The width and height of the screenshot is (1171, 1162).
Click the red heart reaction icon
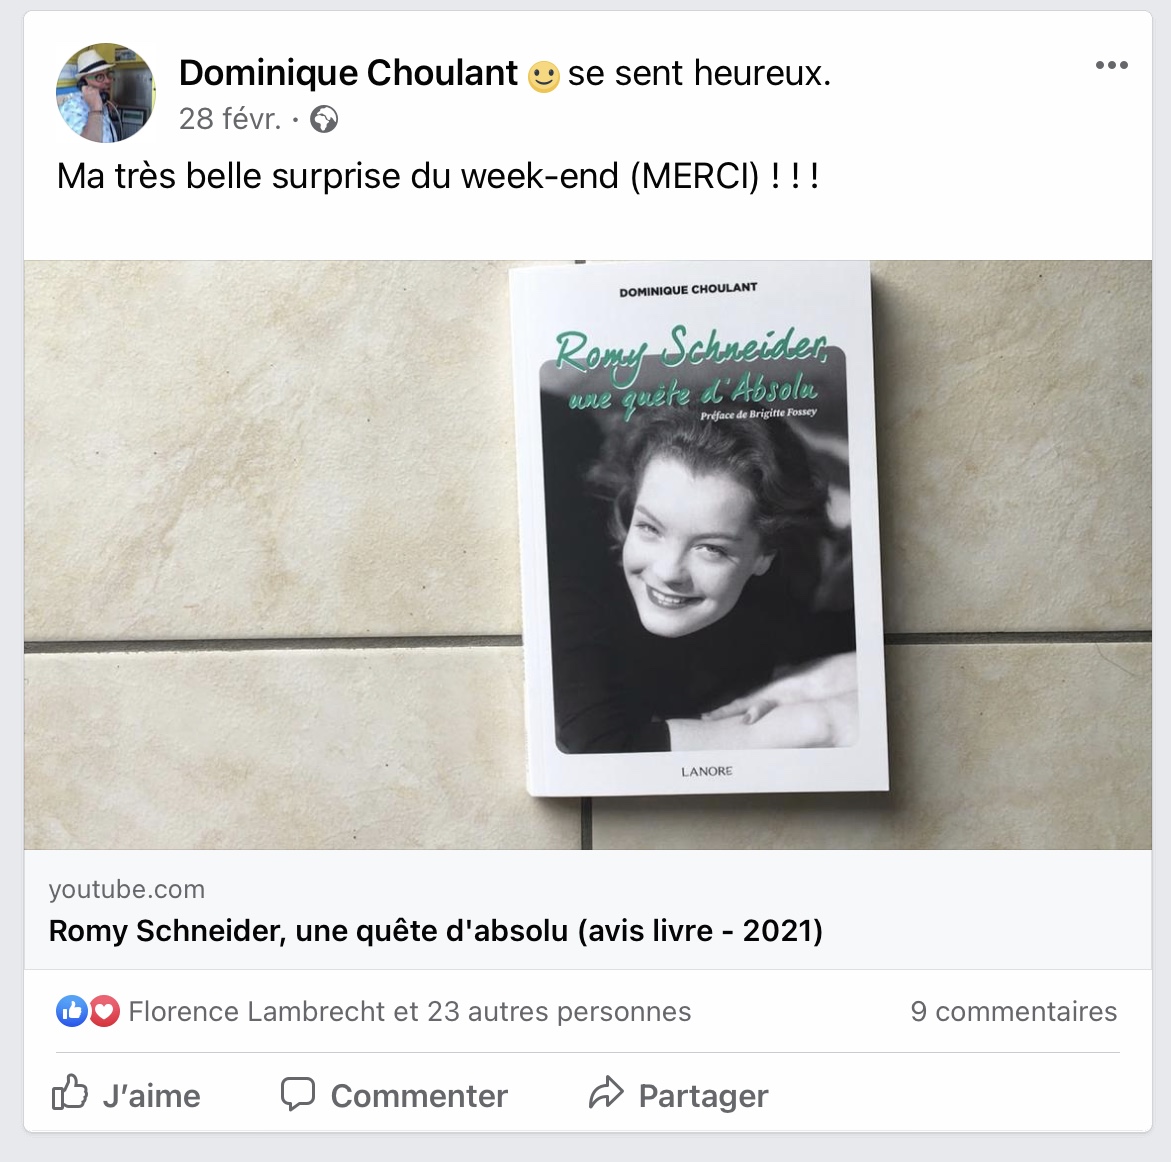pos(105,1012)
